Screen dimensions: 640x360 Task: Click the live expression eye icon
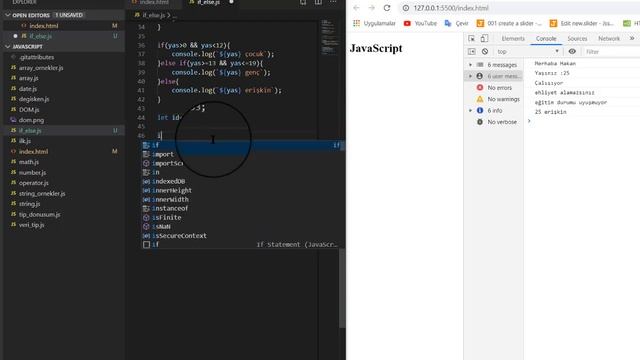point(572,51)
